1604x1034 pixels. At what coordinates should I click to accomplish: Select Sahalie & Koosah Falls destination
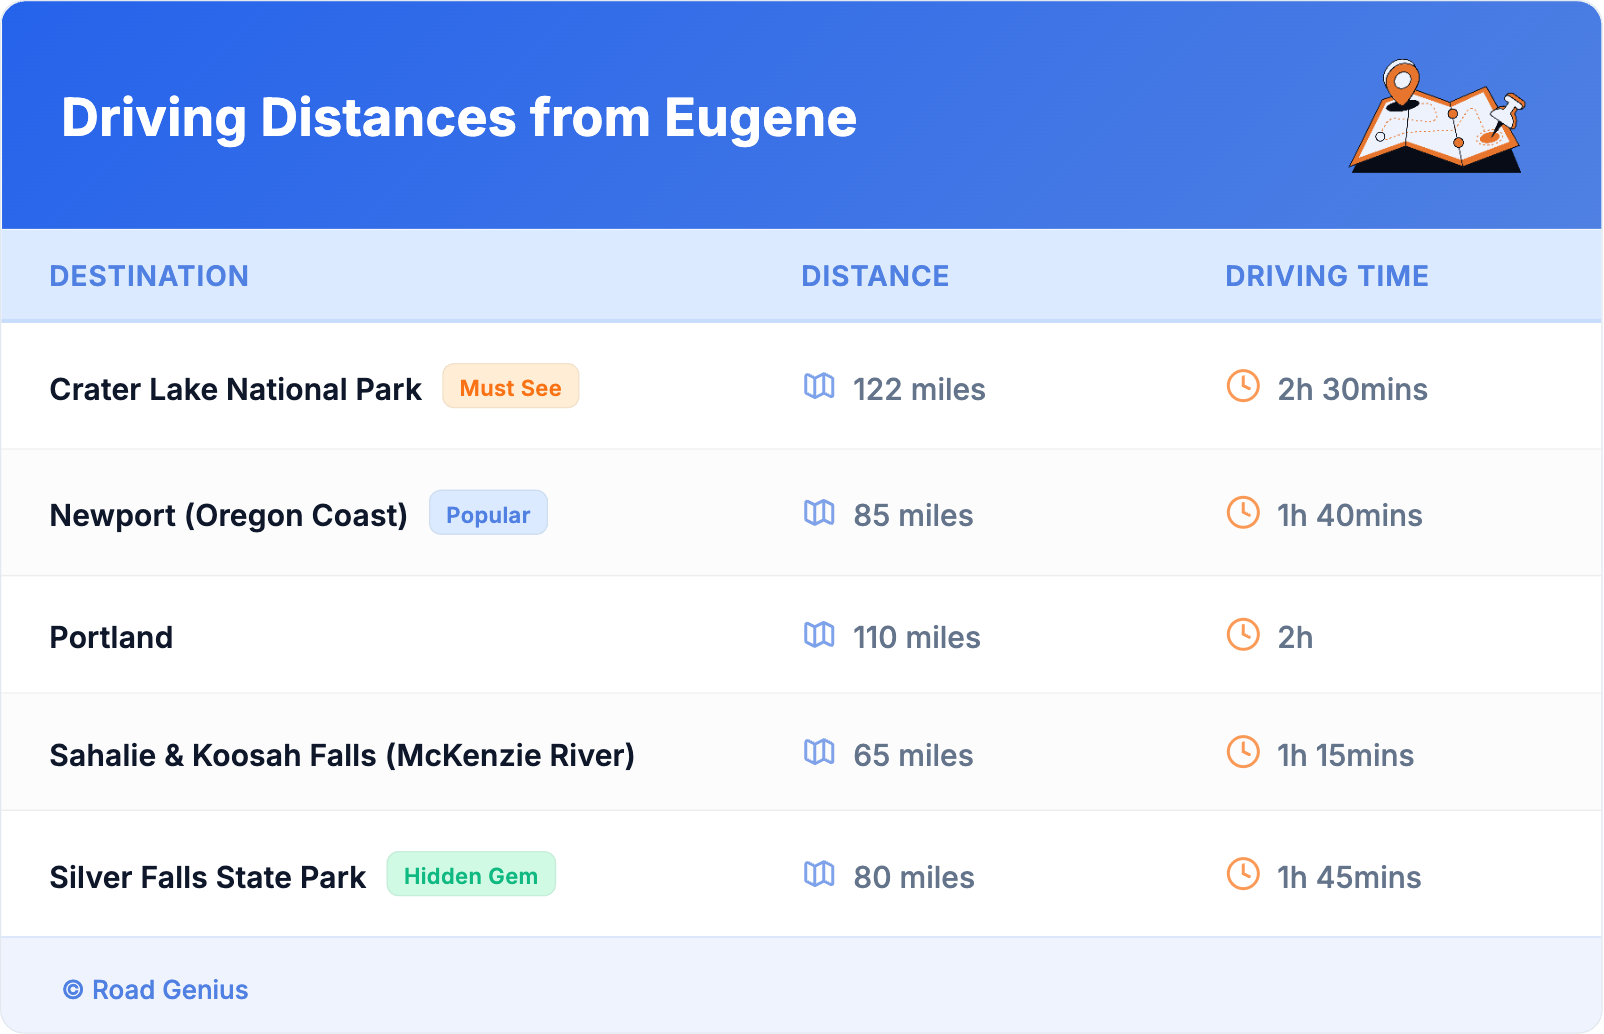342,755
